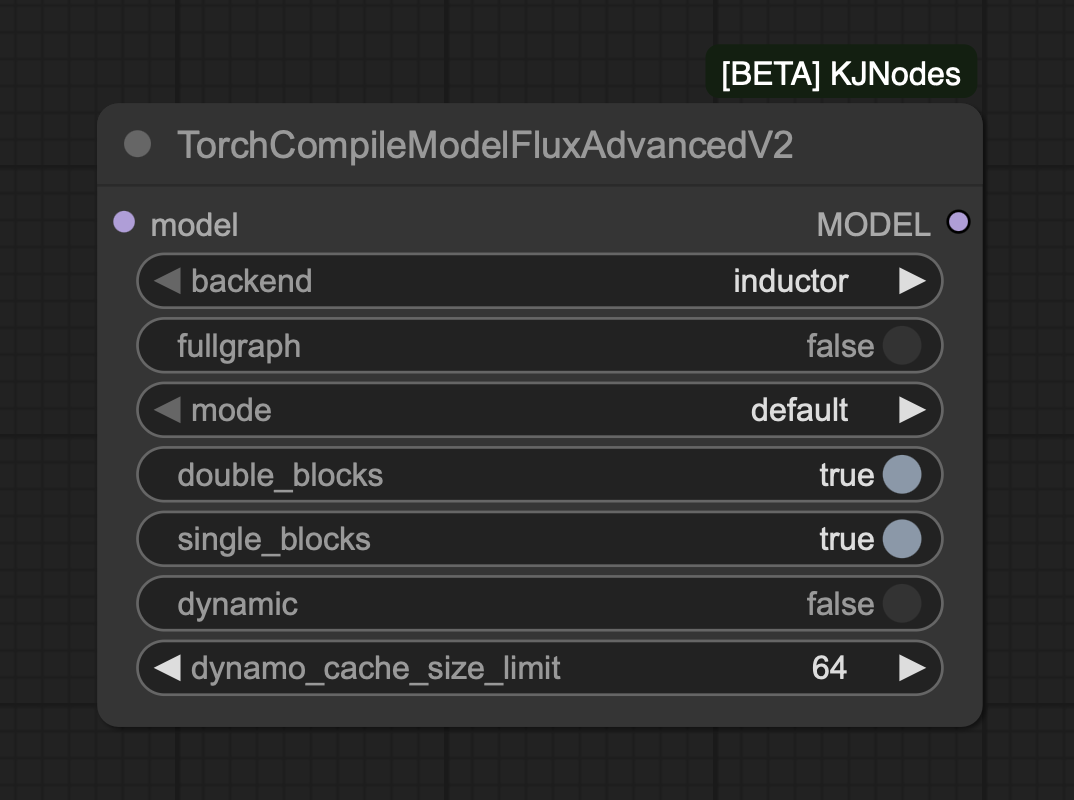
Task: Click left arrow on the mode selector
Action: coord(168,410)
